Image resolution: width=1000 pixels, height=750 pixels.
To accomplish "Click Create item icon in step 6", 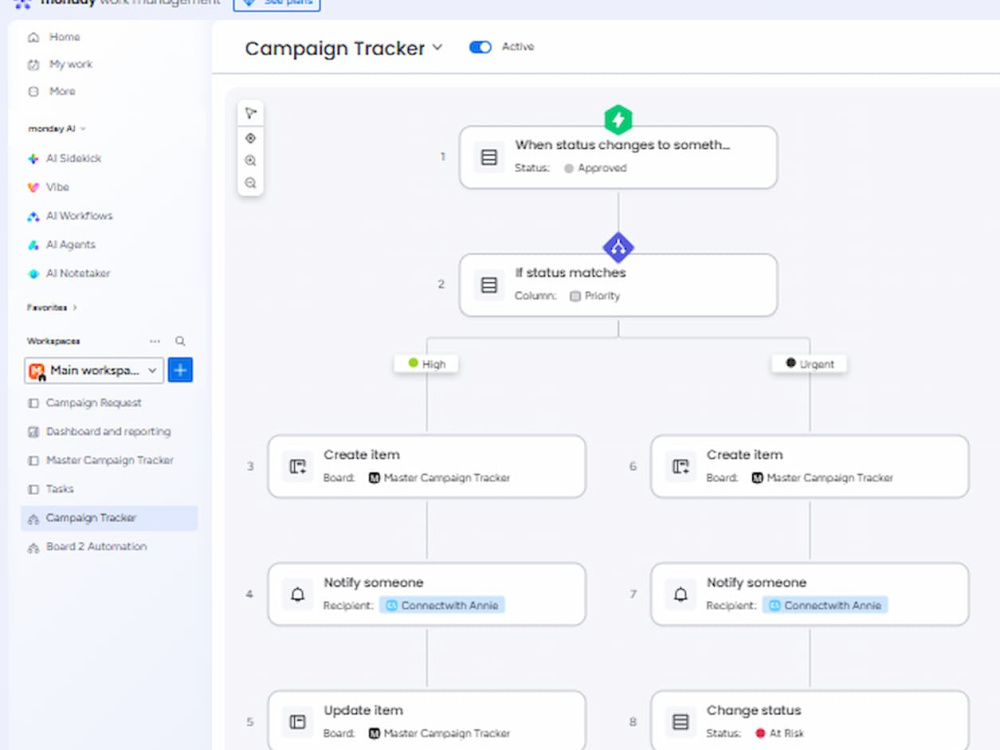I will coord(680,466).
